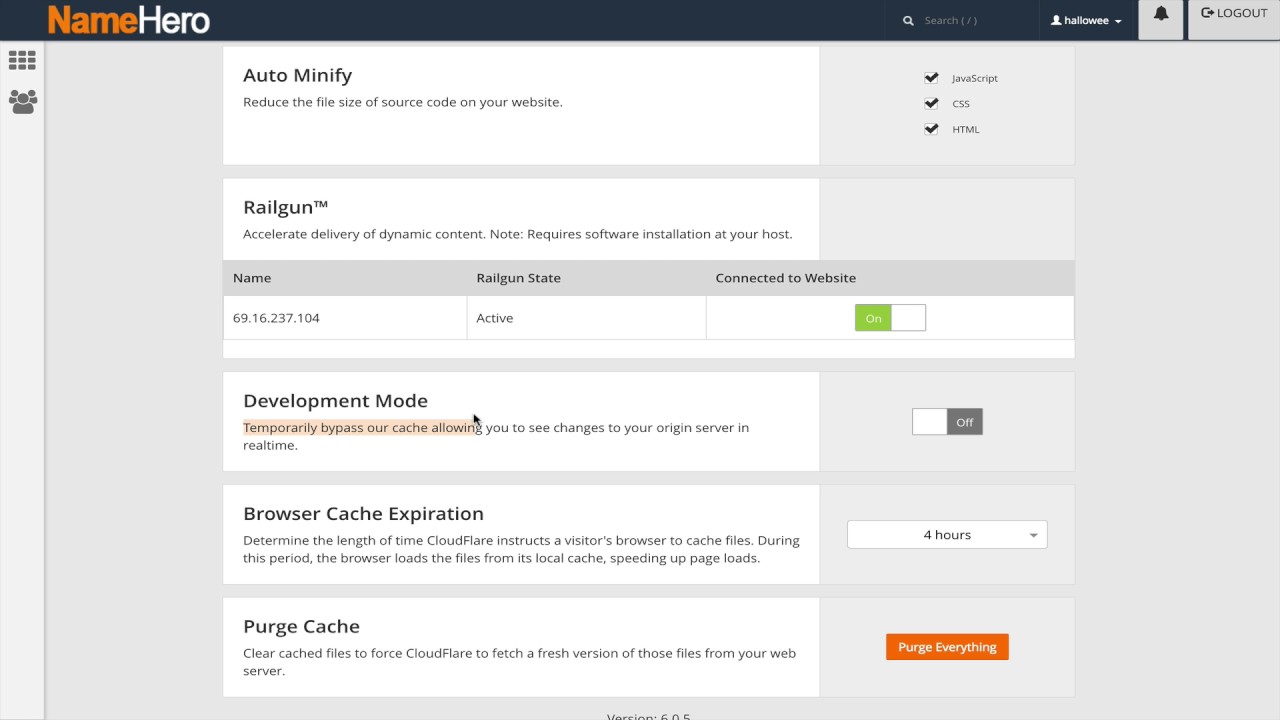This screenshot has width=1280, height=720.
Task: Click the LOGOUT button text
Action: coord(1242,13)
